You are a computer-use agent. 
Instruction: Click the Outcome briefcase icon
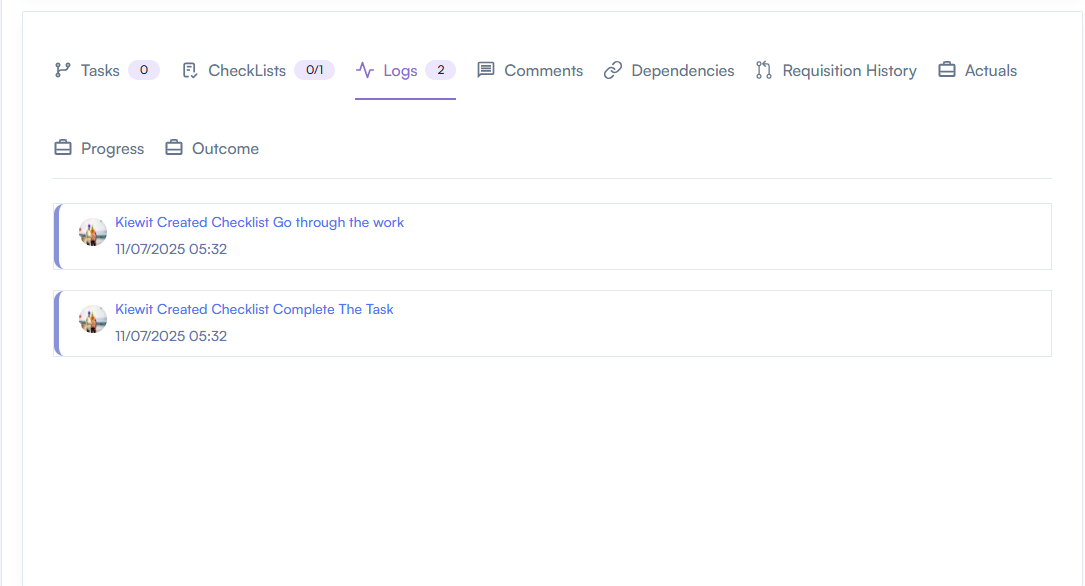(174, 149)
